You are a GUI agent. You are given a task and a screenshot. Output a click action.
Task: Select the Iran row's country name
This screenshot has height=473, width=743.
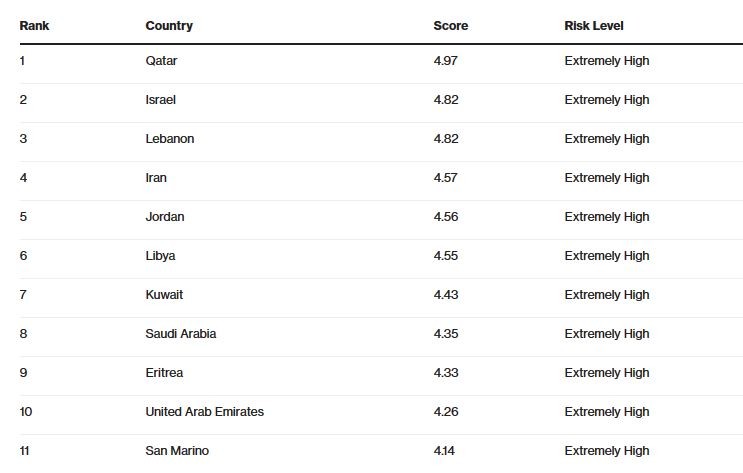(156, 178)
